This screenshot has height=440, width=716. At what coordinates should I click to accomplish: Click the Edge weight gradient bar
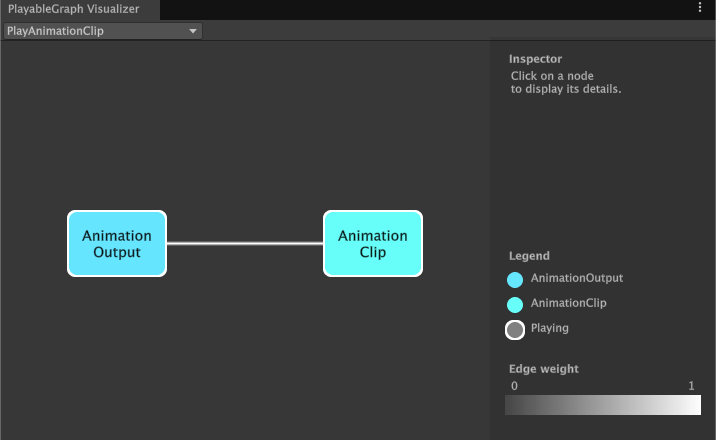(x=603, y=404)
